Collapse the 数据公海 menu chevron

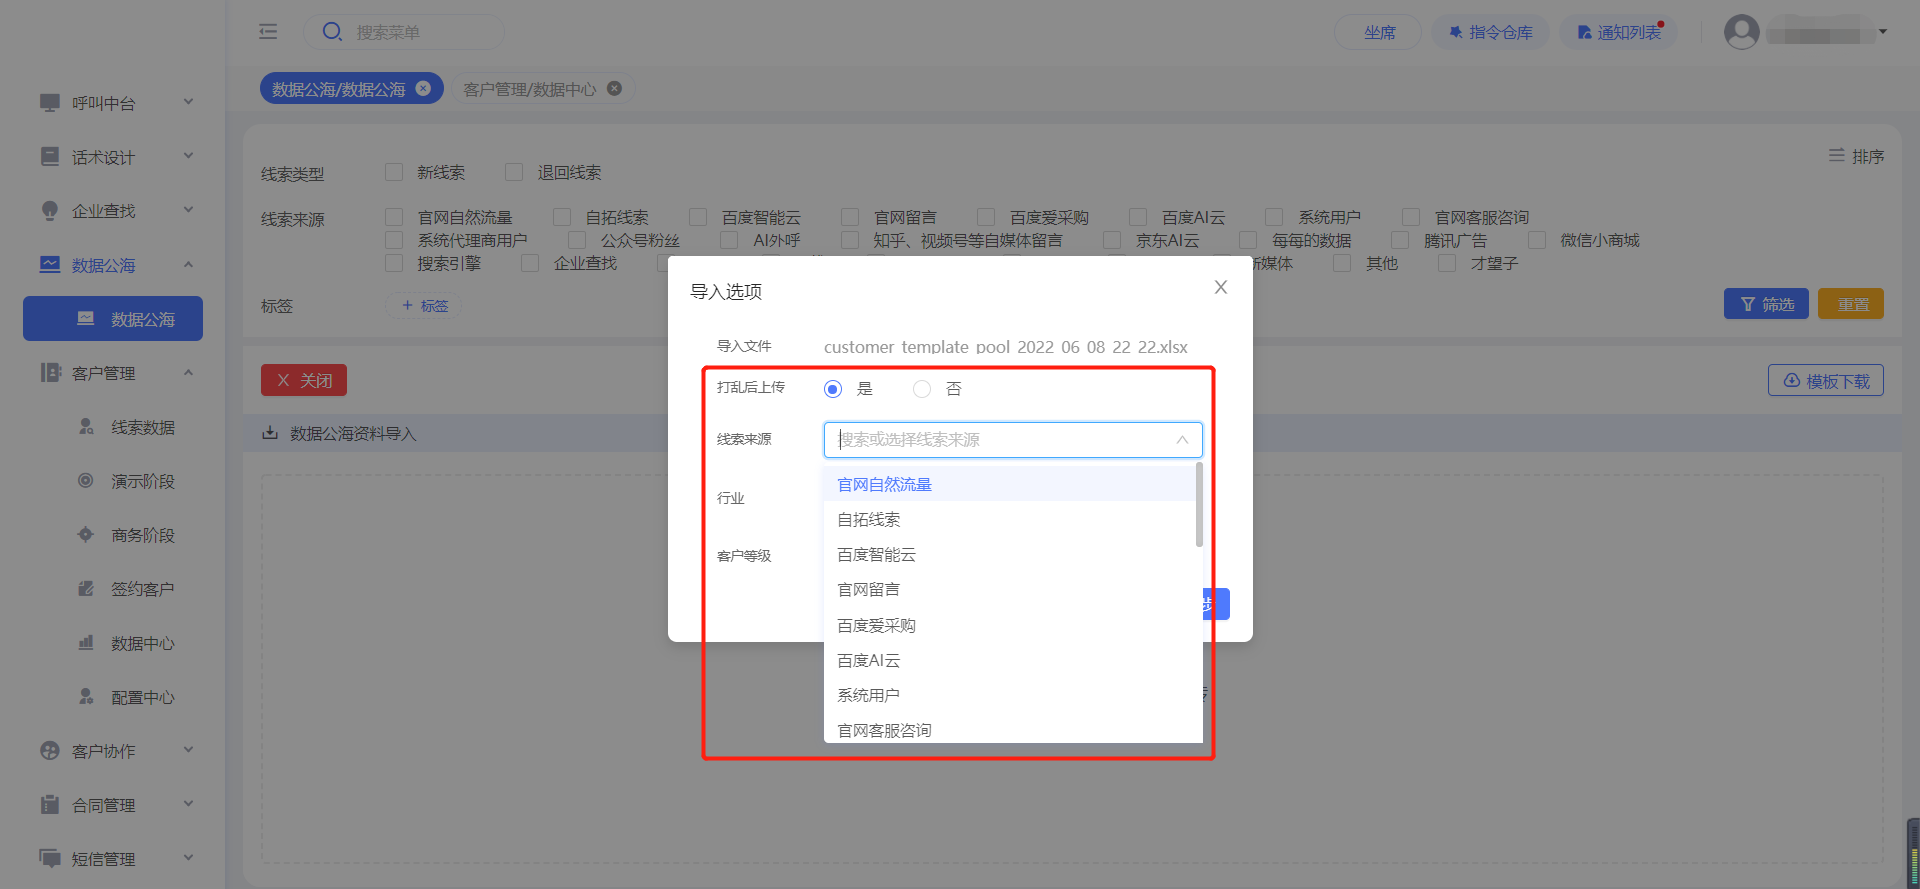point(188,264)
